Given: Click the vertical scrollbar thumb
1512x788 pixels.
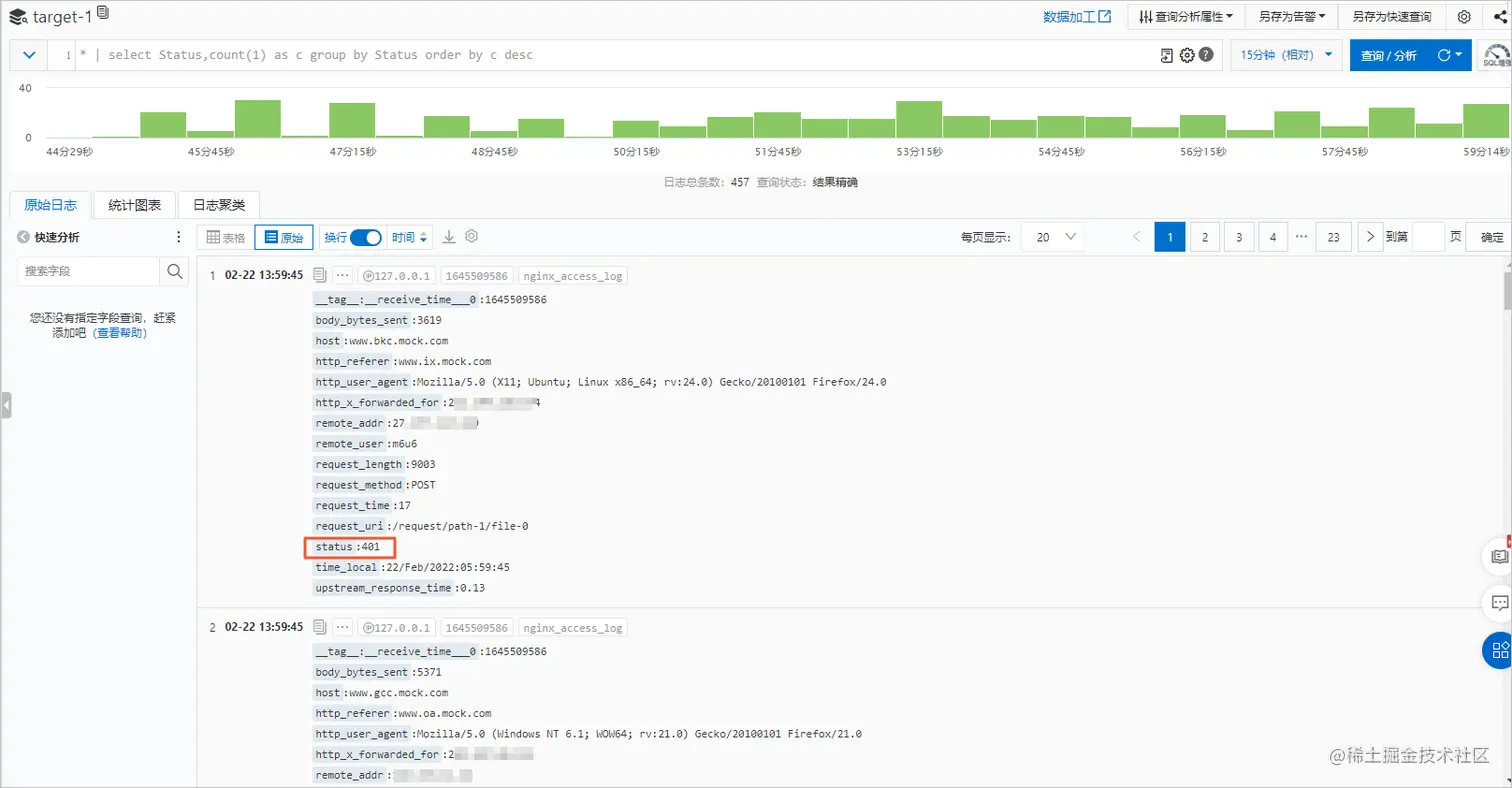Looking at the screenshot, I should click(1507, 290).
